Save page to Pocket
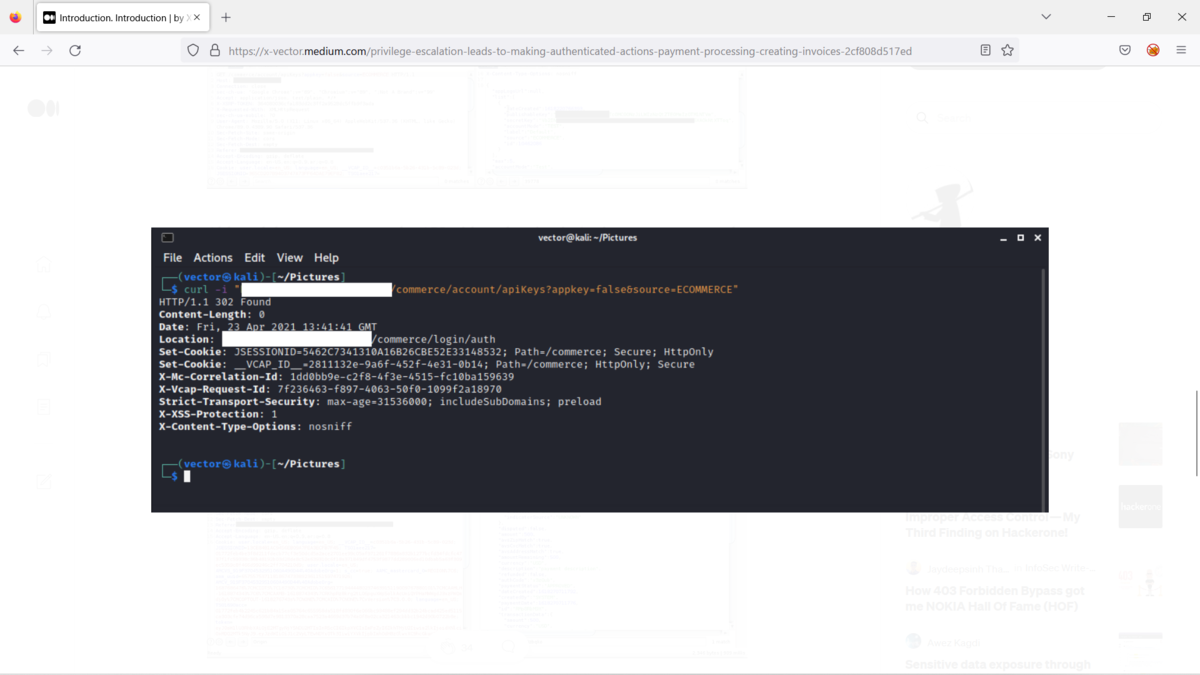 point(1125,50)
